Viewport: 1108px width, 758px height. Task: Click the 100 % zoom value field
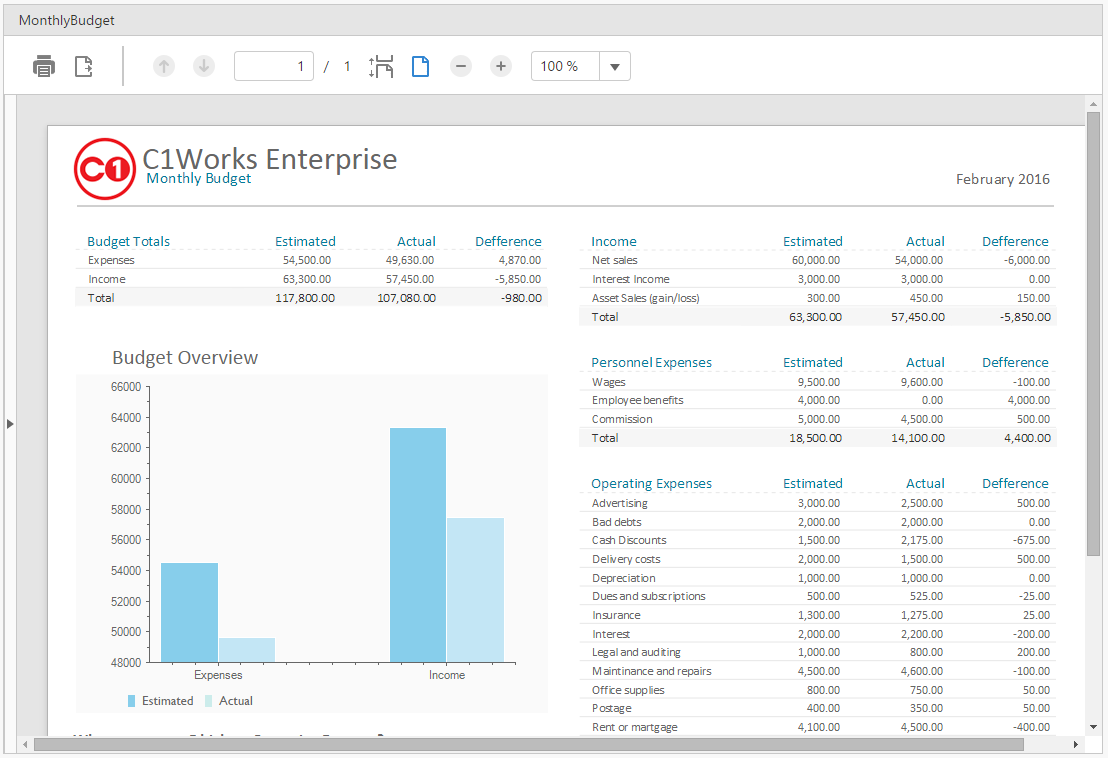pos(565,66)
